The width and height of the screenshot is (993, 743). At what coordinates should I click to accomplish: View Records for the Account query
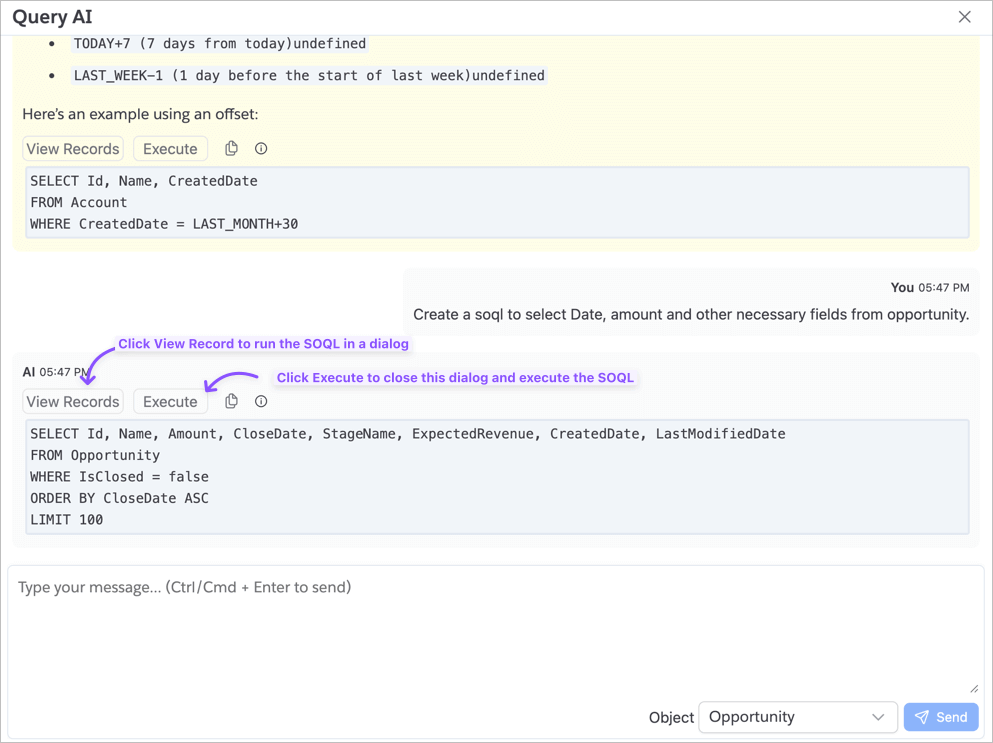[x=73, y=149]
